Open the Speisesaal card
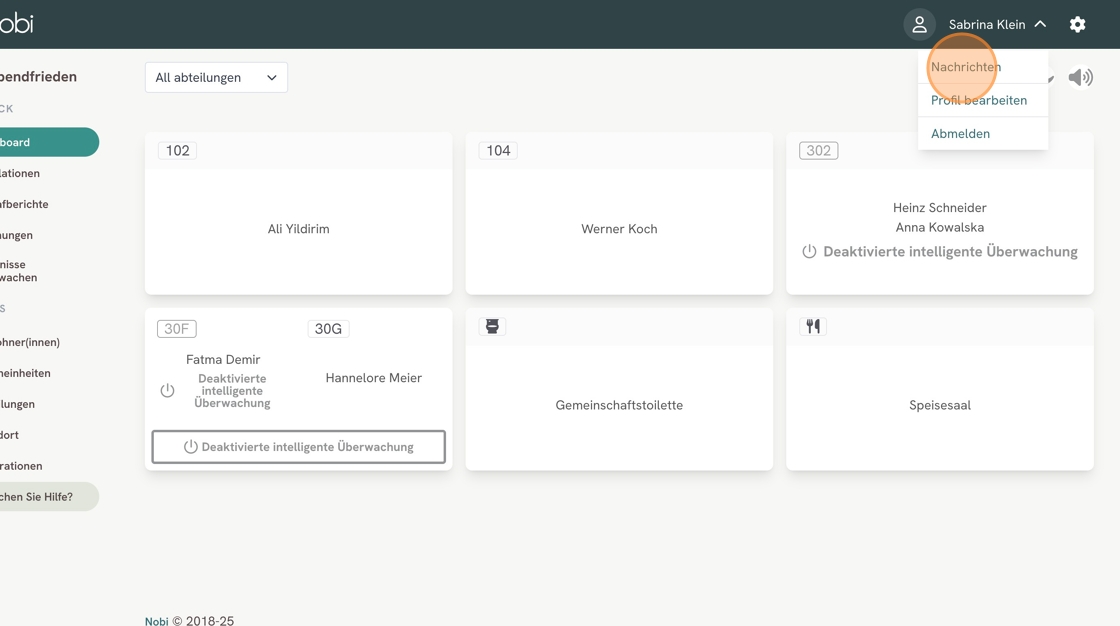 (940, 389)
